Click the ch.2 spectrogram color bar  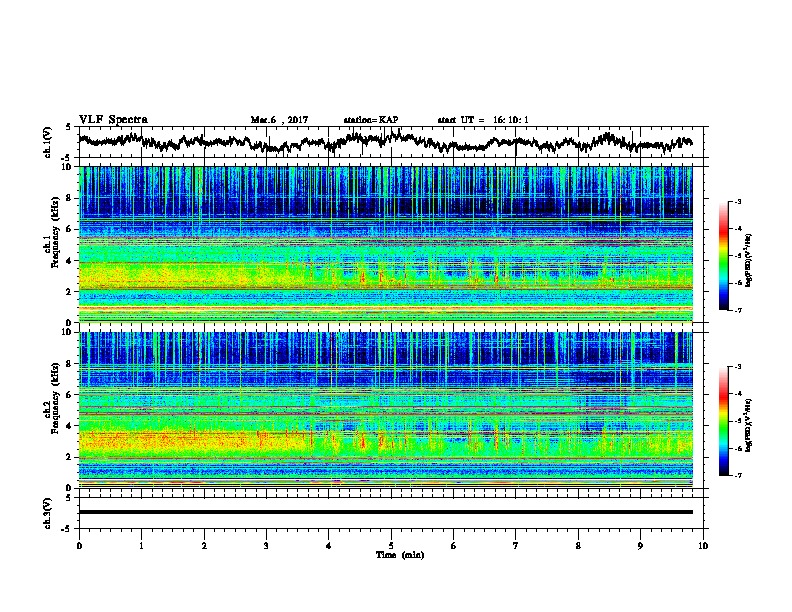tap(723, 421)
